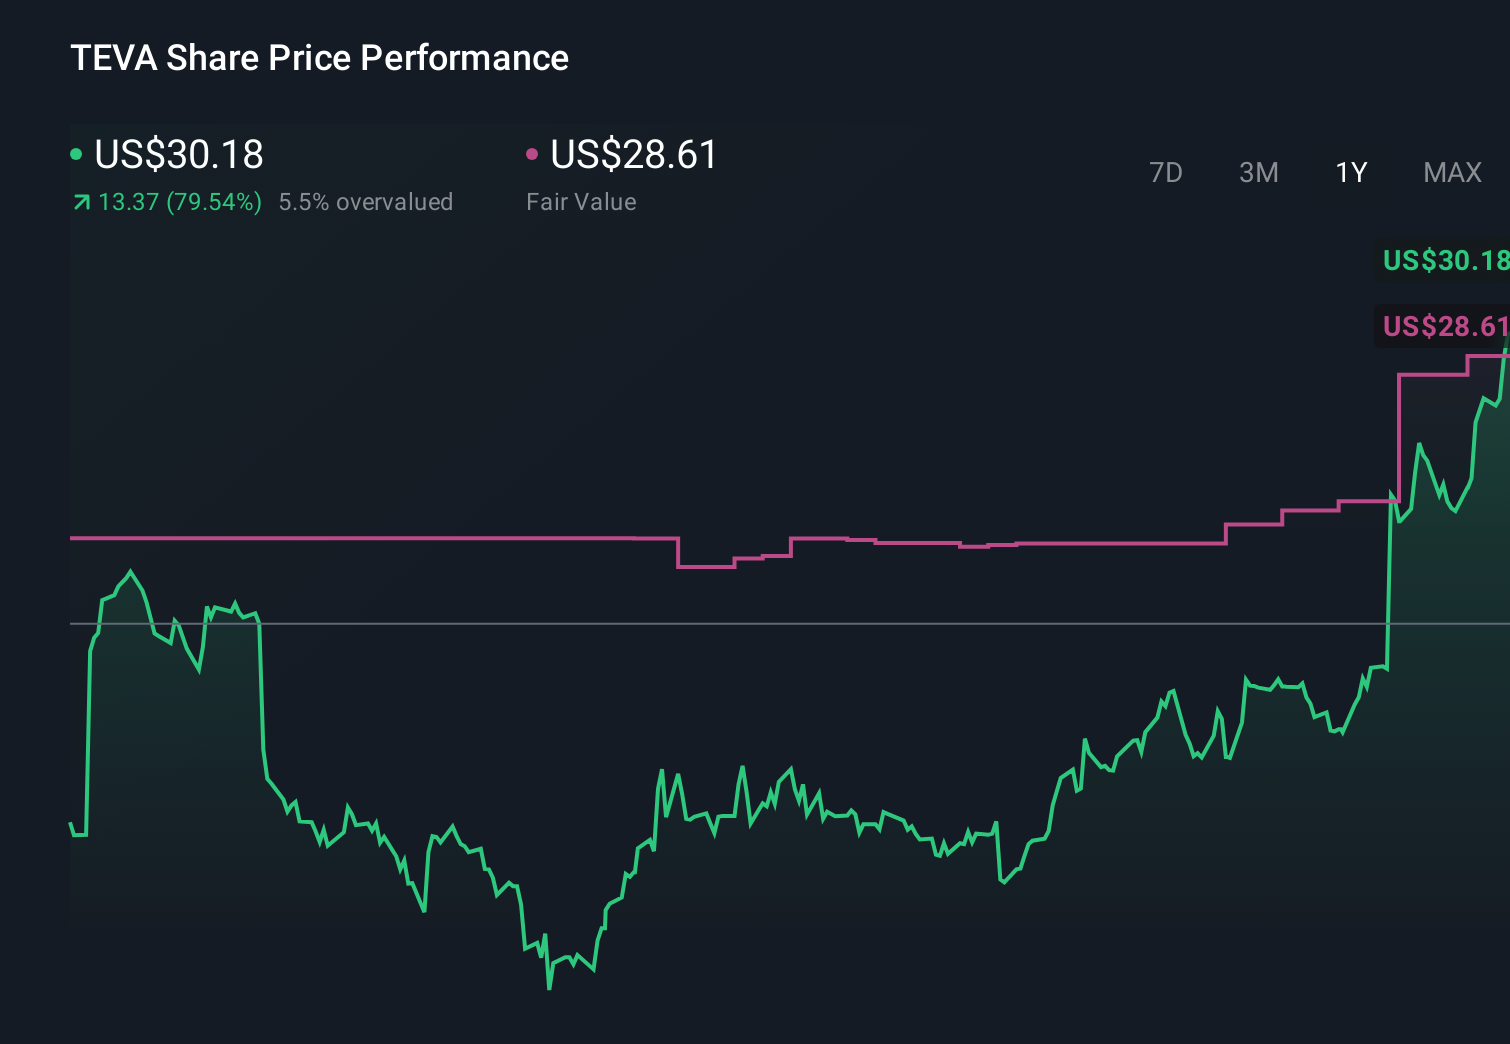The width and height of the screenshot is (1510, 1044).
Task: Click the 13.37 (79.54%) gain indicator
Action: [x=178, y=202]
